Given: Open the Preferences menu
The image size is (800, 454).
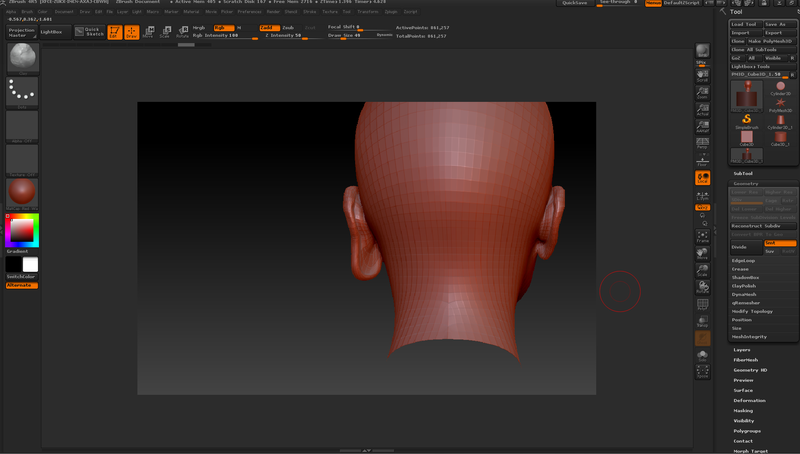Looking at the screenshot, I should click(249, 11).
